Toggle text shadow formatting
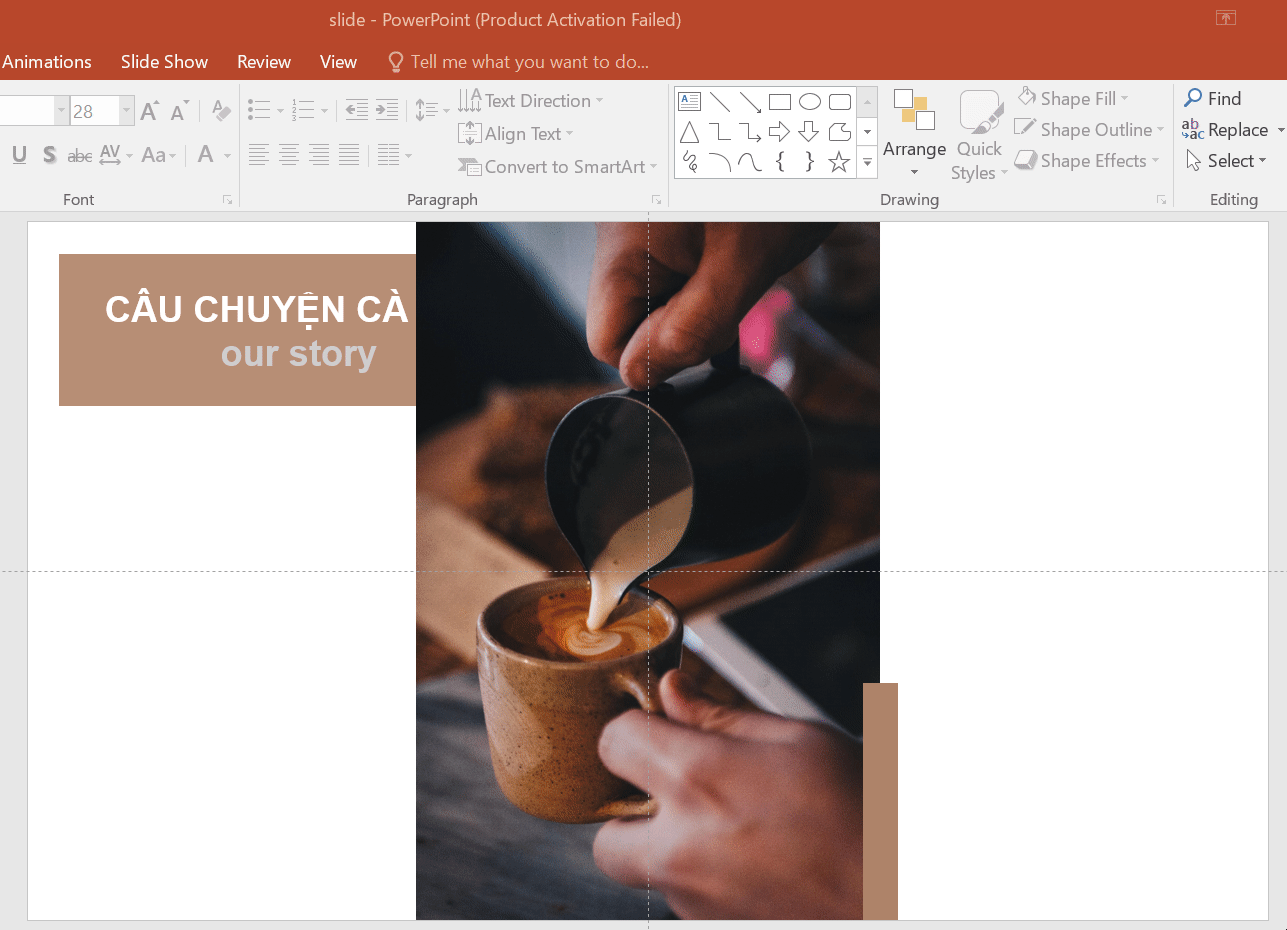Viewport: 1287px width, 930px height. (48, 155)
